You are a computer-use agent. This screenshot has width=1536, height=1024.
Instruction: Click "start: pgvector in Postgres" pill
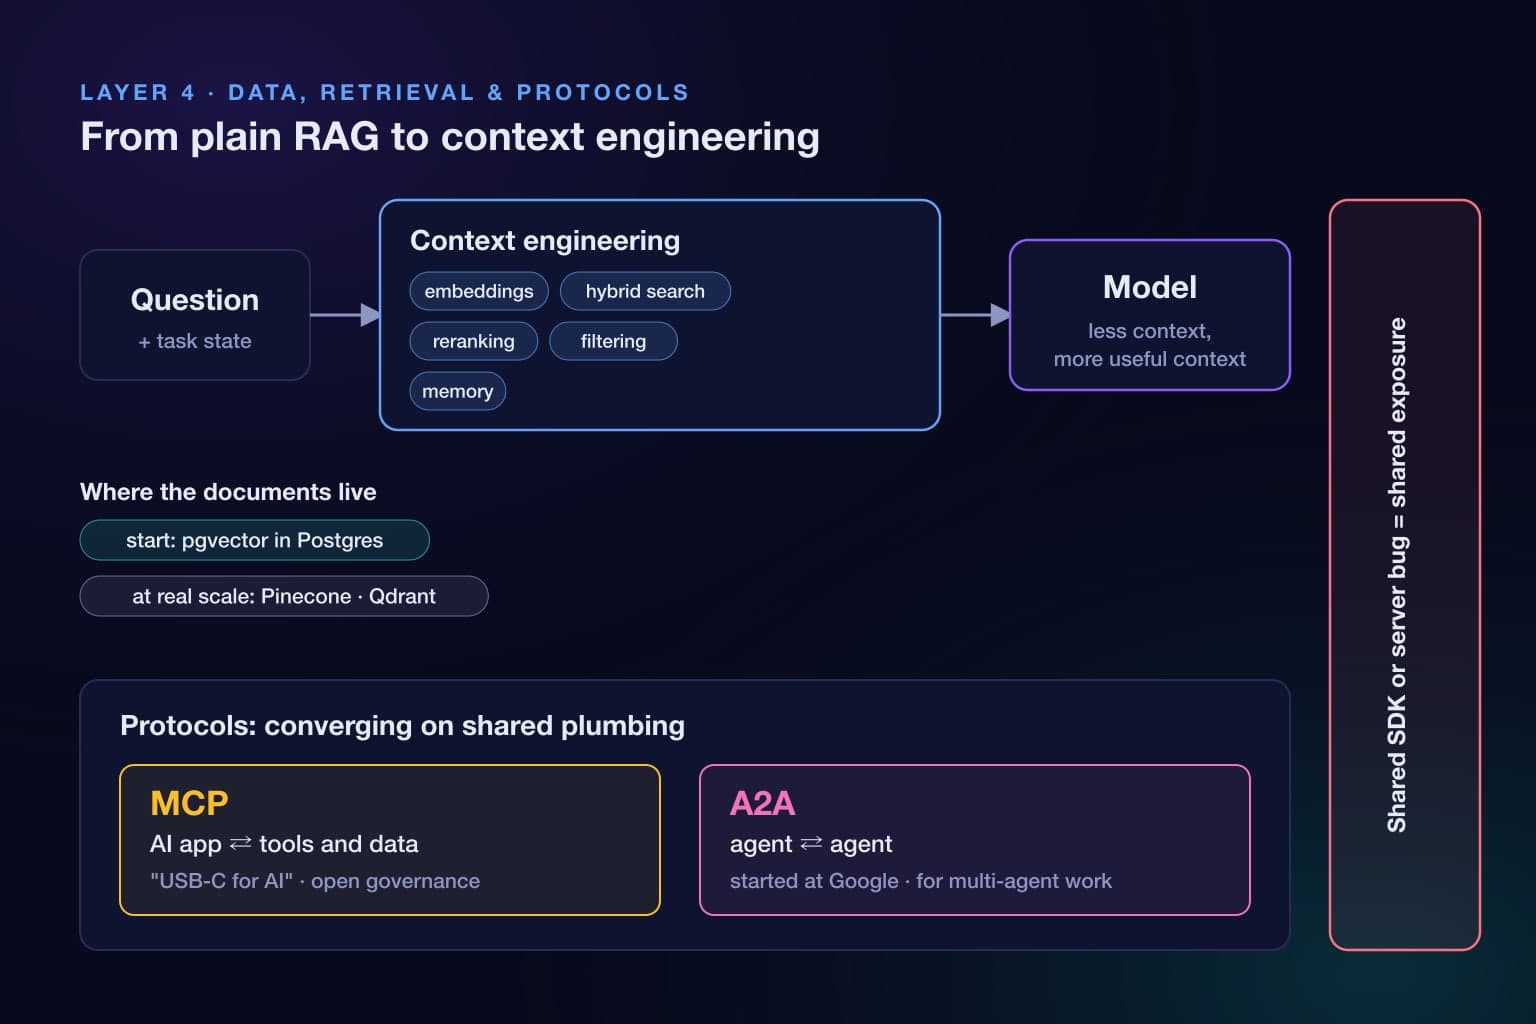[x=254, y=540]
